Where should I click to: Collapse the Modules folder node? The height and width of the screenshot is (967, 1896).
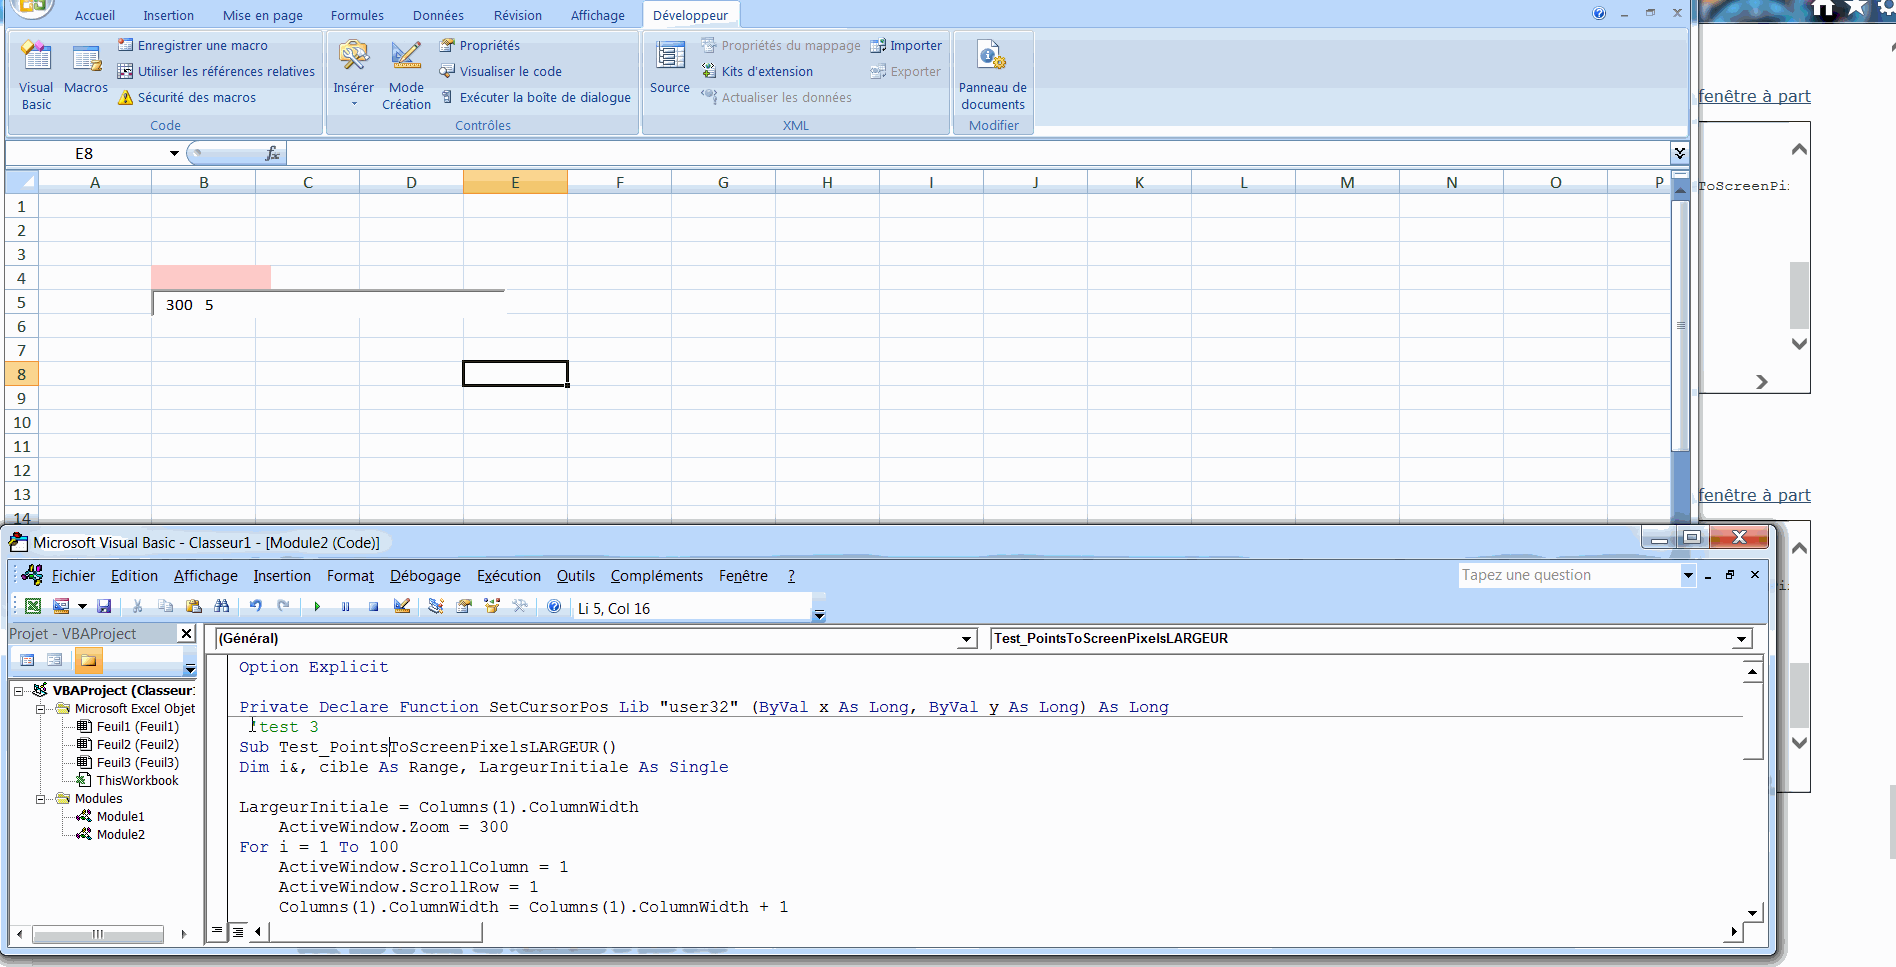tap(41, 799)
